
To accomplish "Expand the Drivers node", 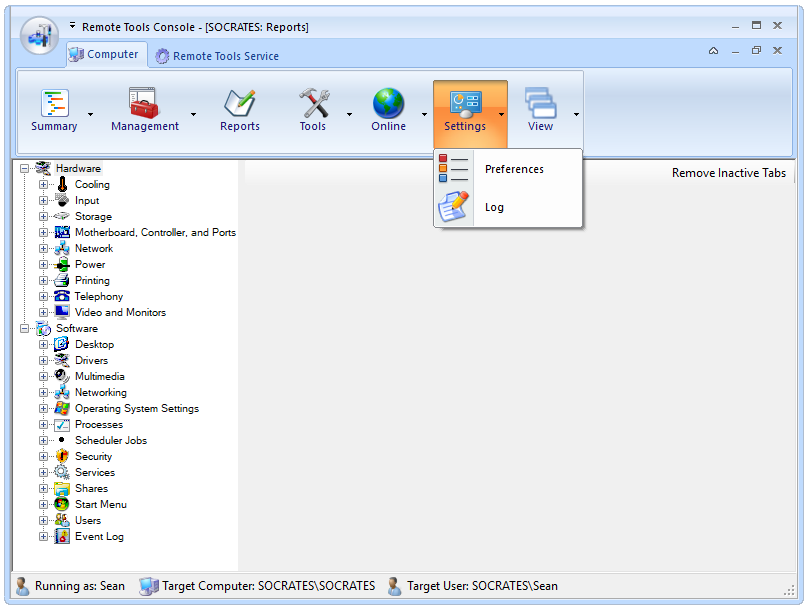I will pos(43,360).
